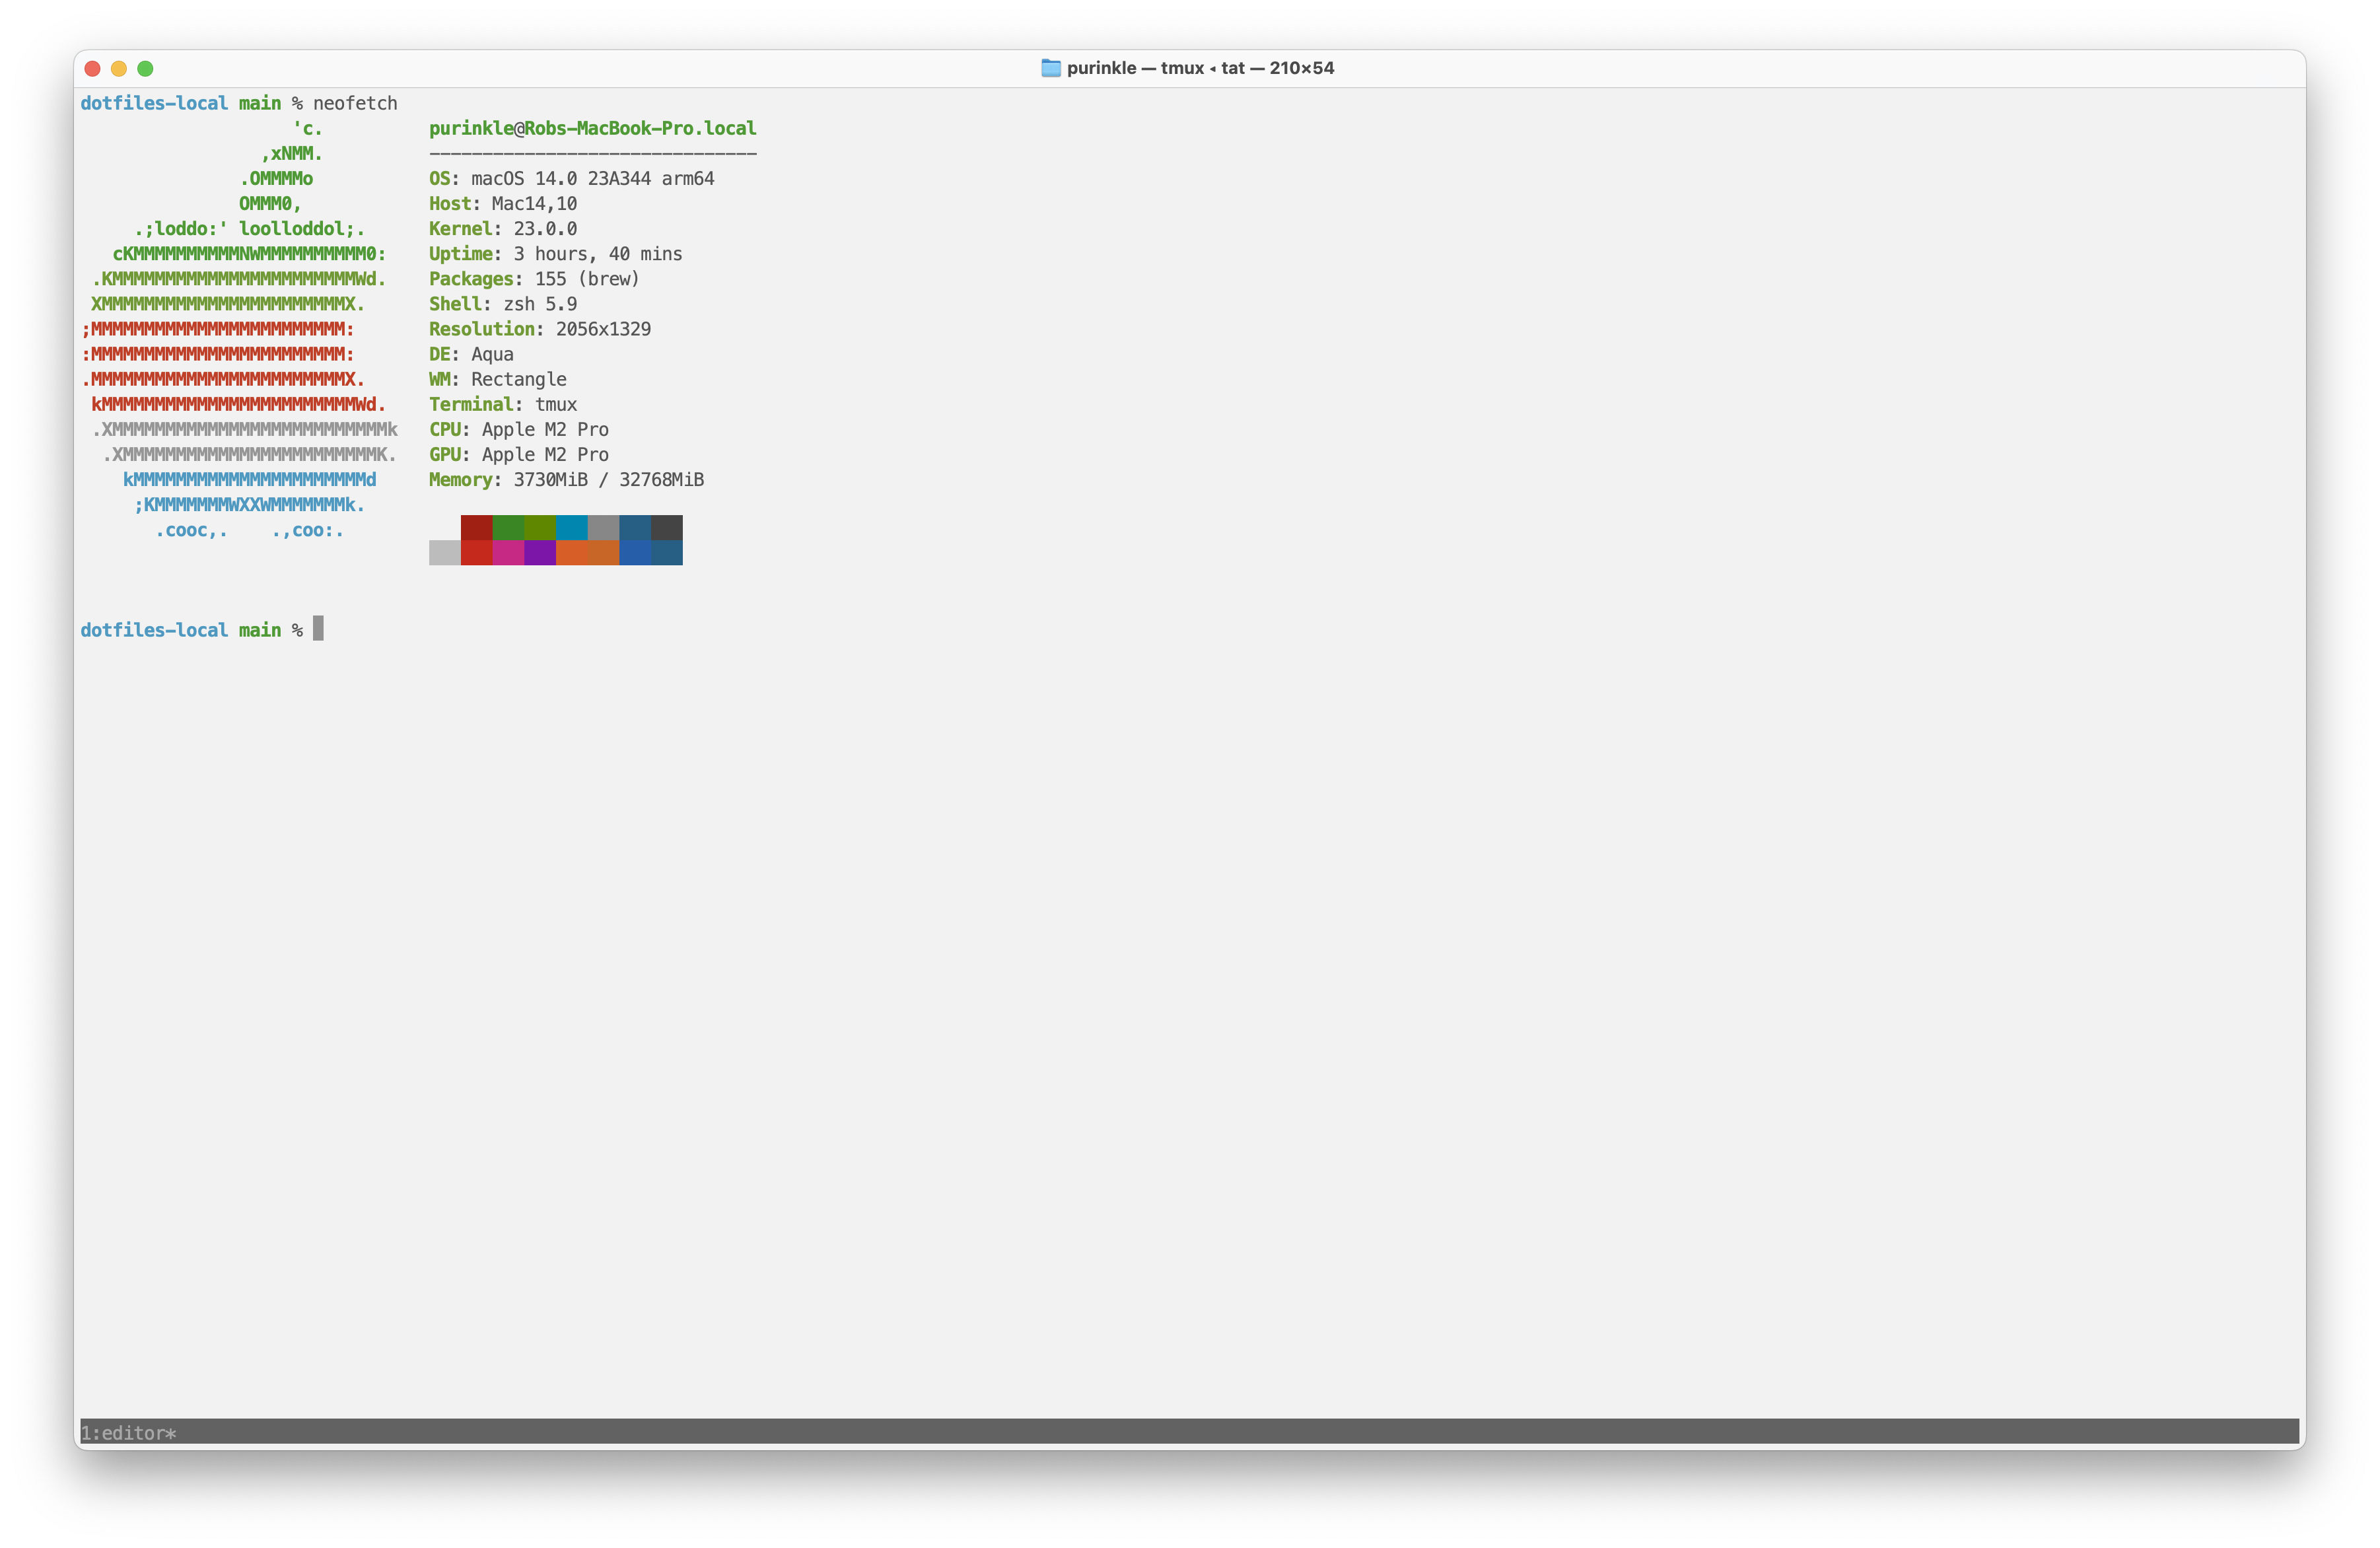Click the 'Memory: 3730MiB / 32768MiB' line
Image resolution: width=2380 pixels, height=1548 pixels.
pyautogui.click(x=566, y=479)
